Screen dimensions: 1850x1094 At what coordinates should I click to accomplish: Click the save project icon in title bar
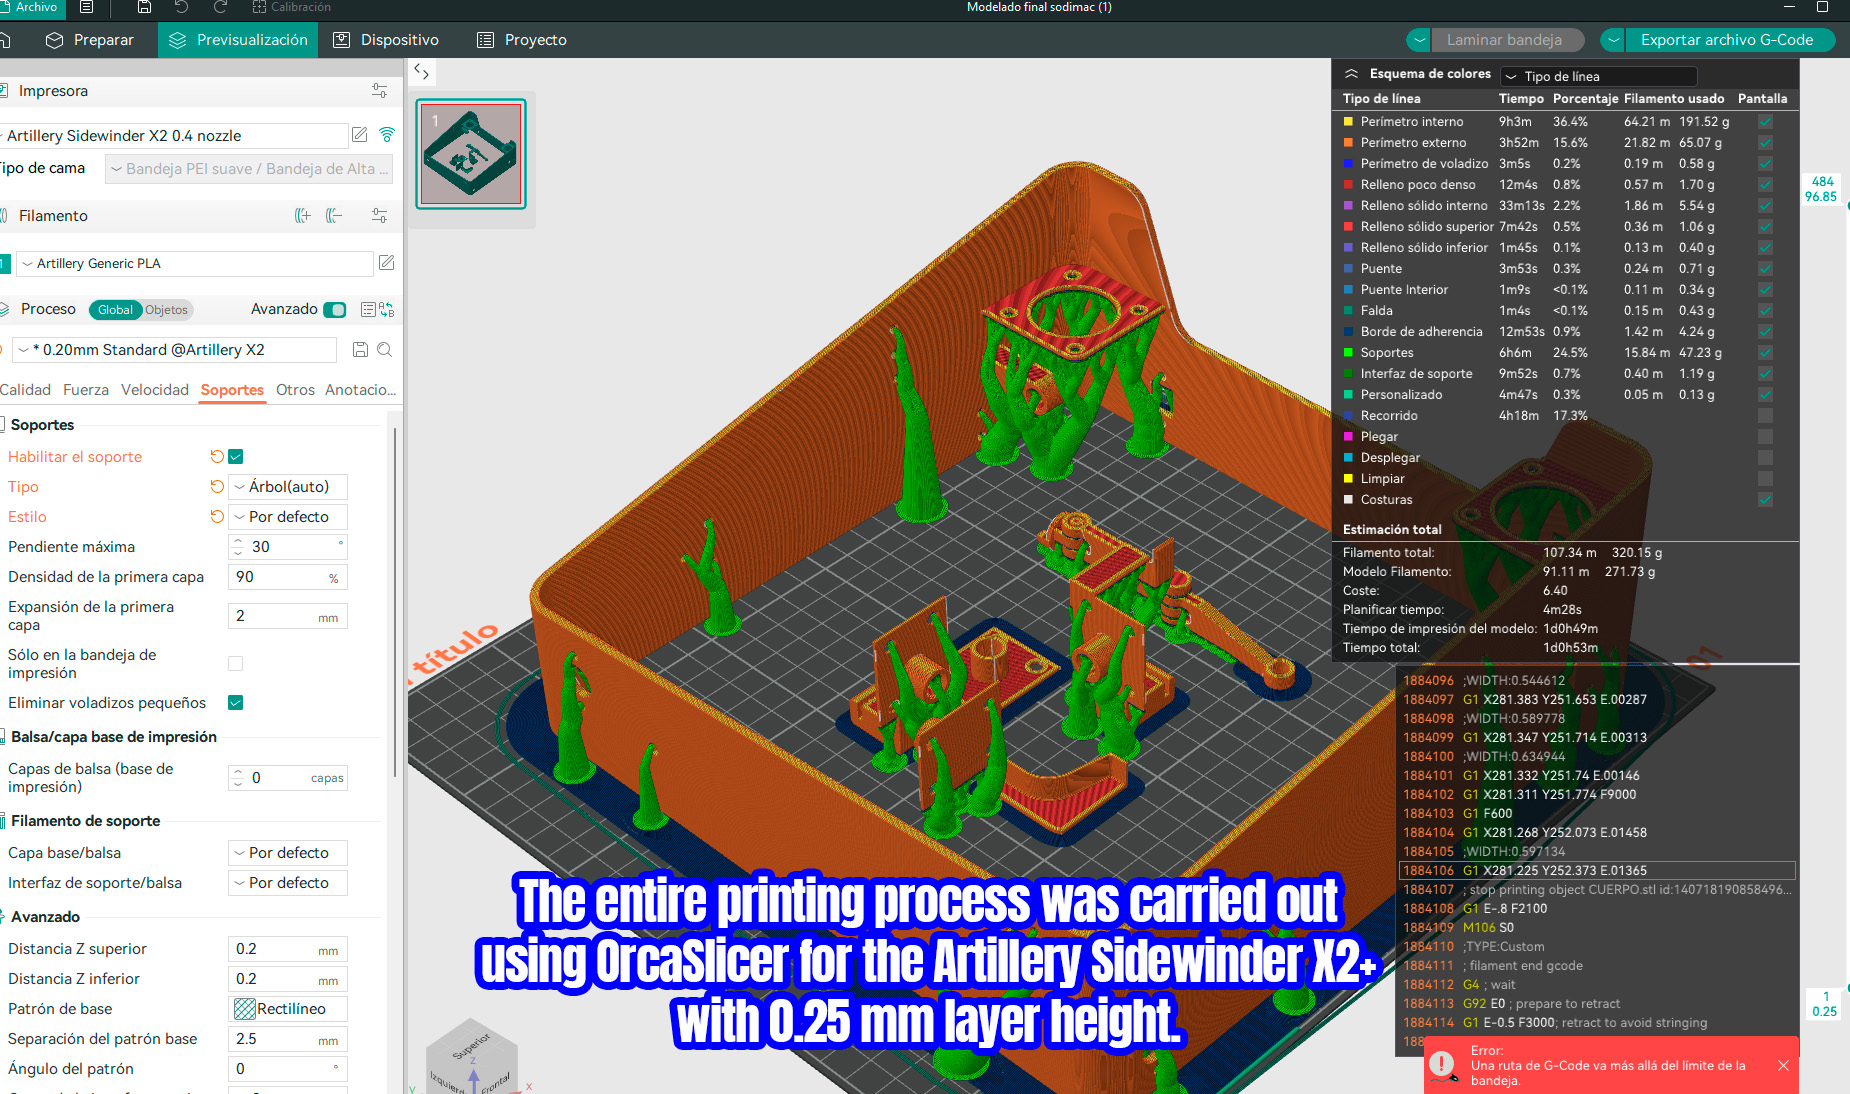pyautogui.click(x=144, y=7)
